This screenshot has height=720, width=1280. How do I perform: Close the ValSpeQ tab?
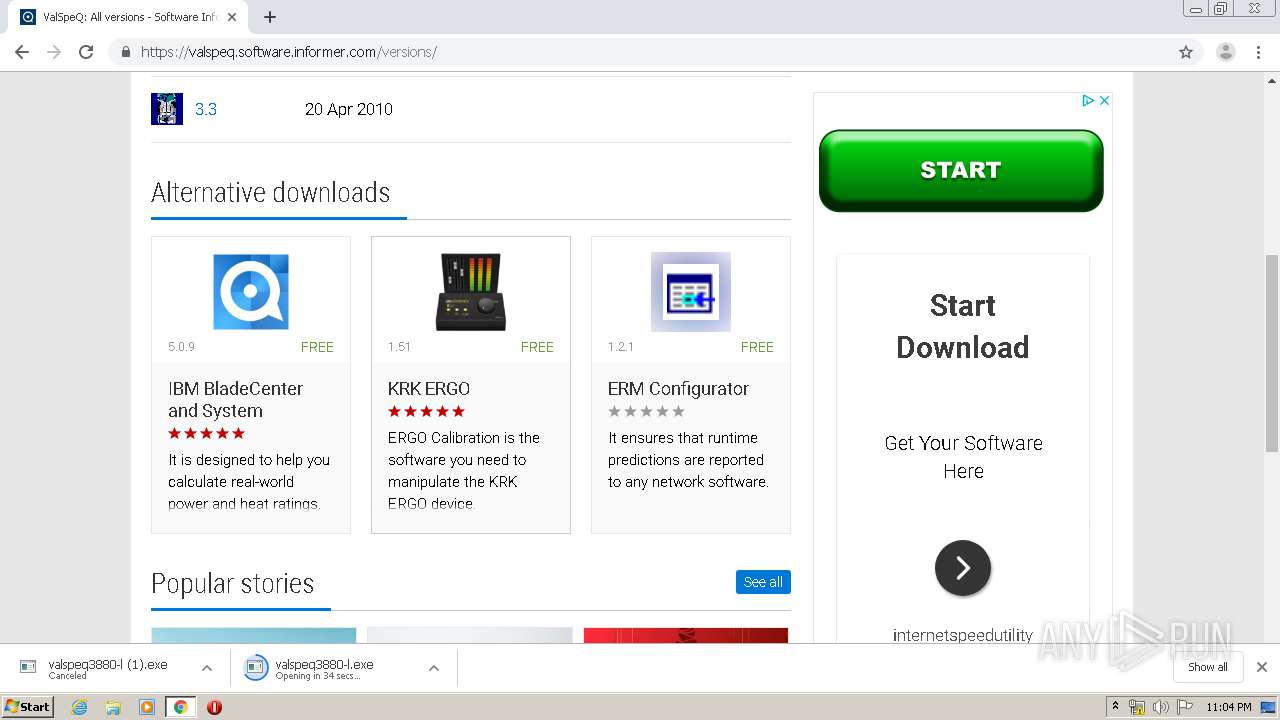[233, 17]
